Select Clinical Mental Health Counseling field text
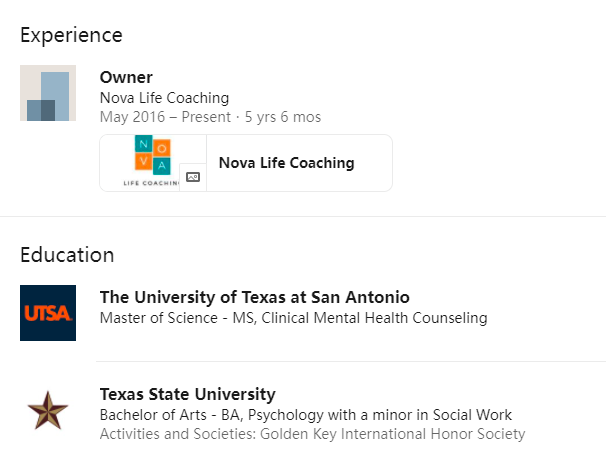606x457 pixels. click(x=374, y=318)
